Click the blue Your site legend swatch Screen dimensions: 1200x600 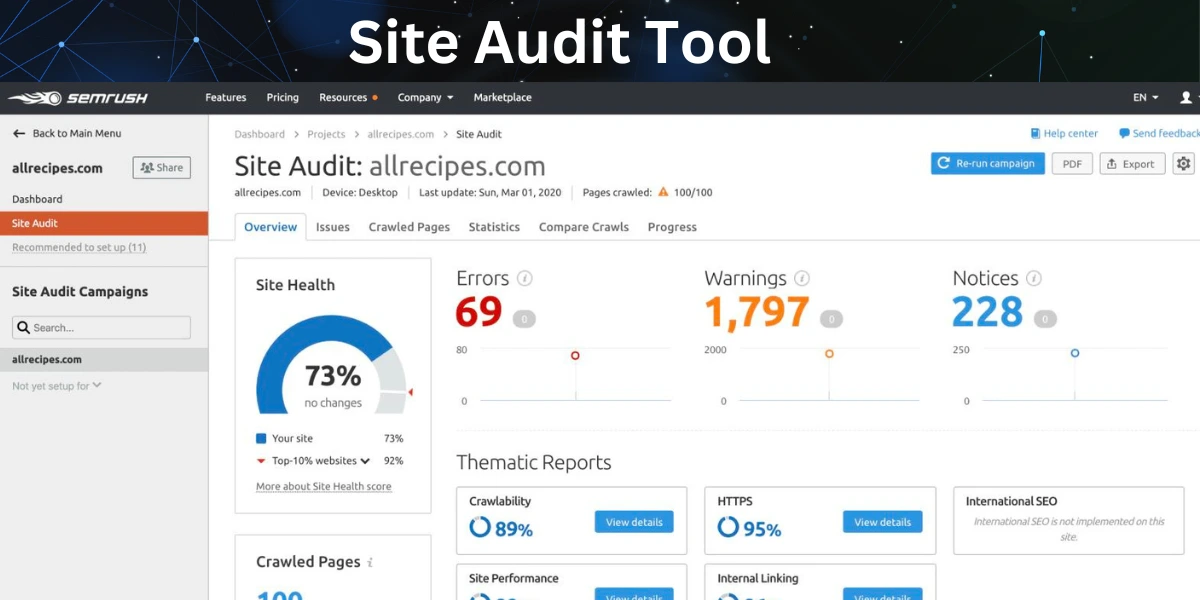tap(261, 438)
